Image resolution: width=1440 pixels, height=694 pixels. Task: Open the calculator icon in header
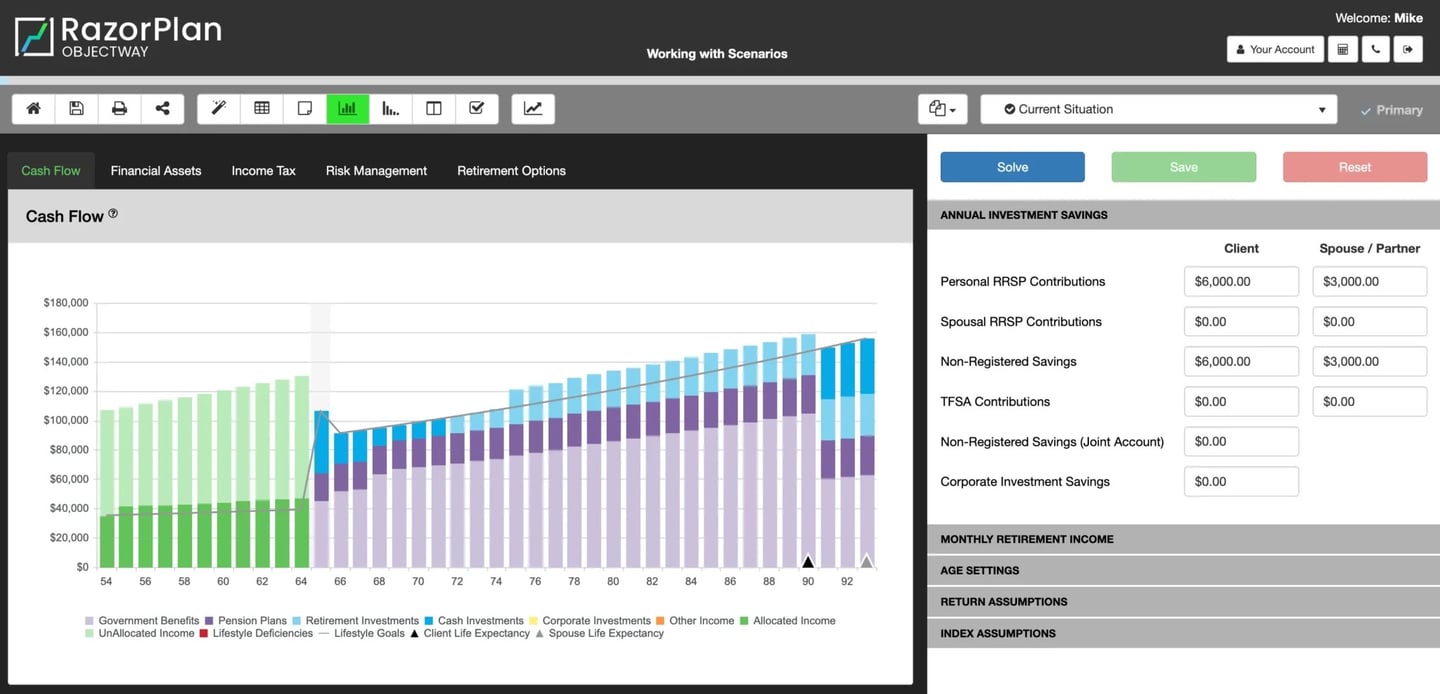1343,49
